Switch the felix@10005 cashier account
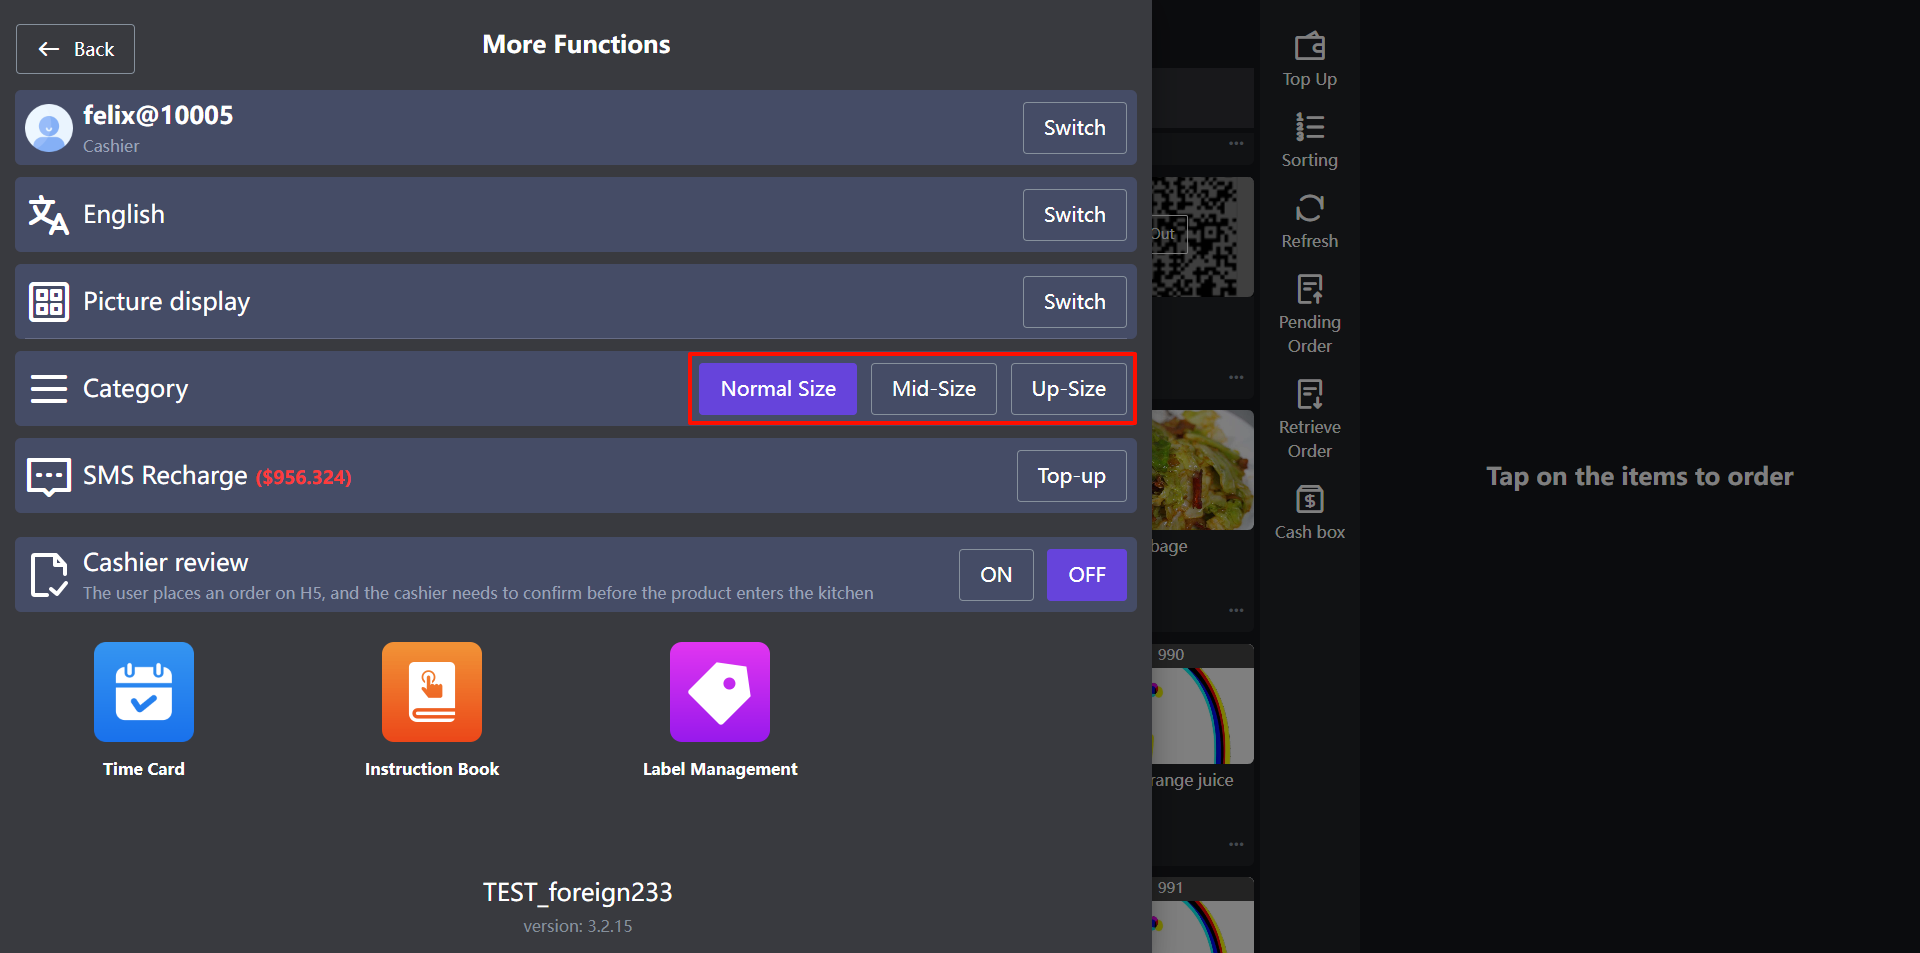Screen dimensions: 1920x953 [1074, 128]
